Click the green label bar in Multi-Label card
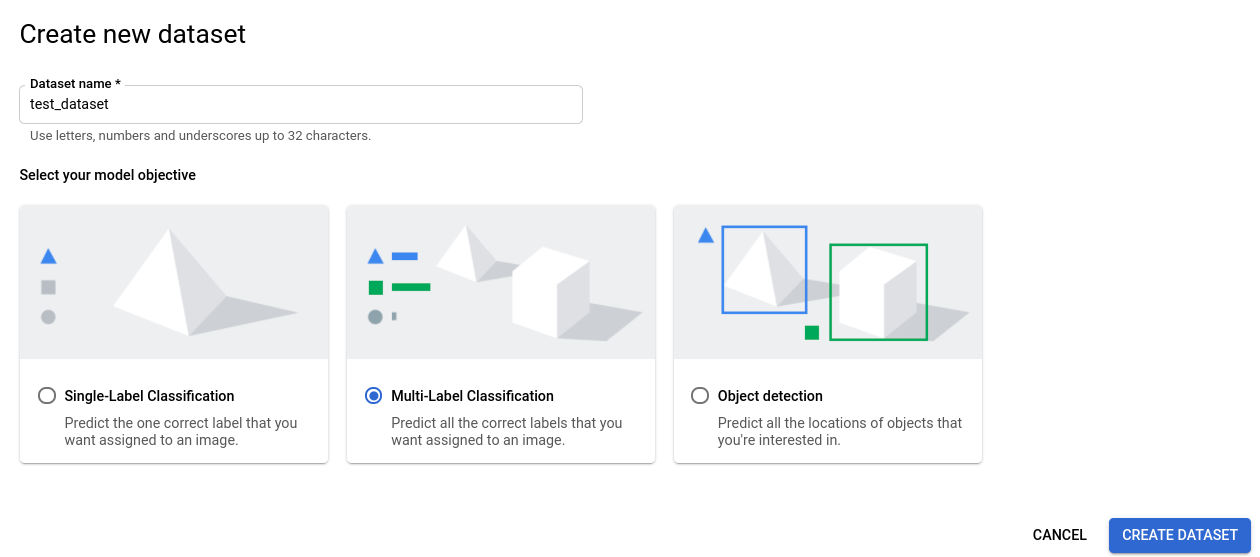 coord(411,287)
